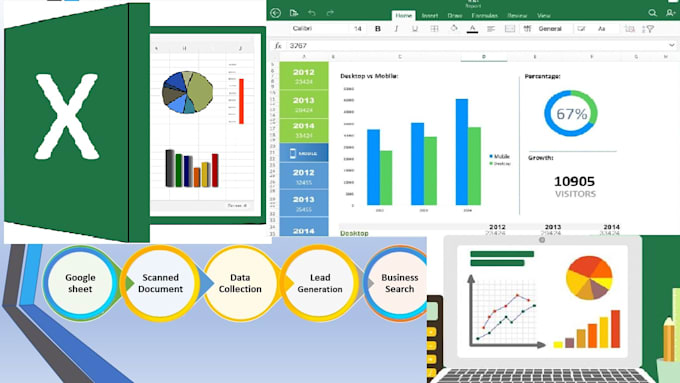Viewport: 680px width, 383px height.
Task: Click the Desktop legend entry
Action: (500, 164)
